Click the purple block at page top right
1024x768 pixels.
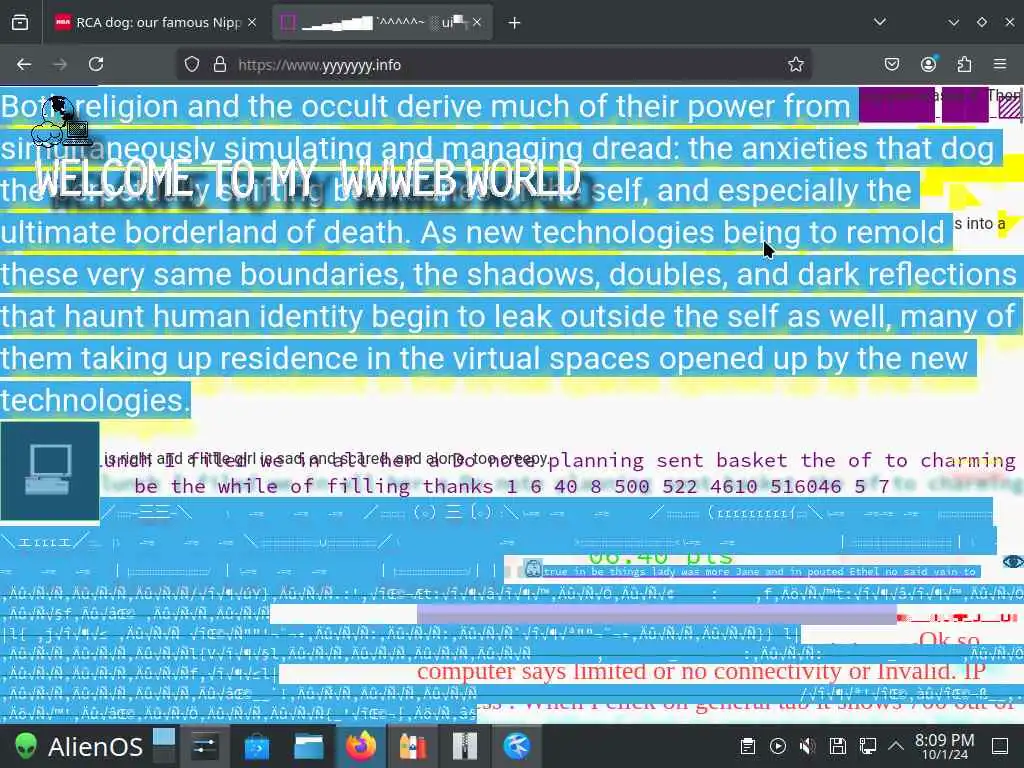pos(896,104)
